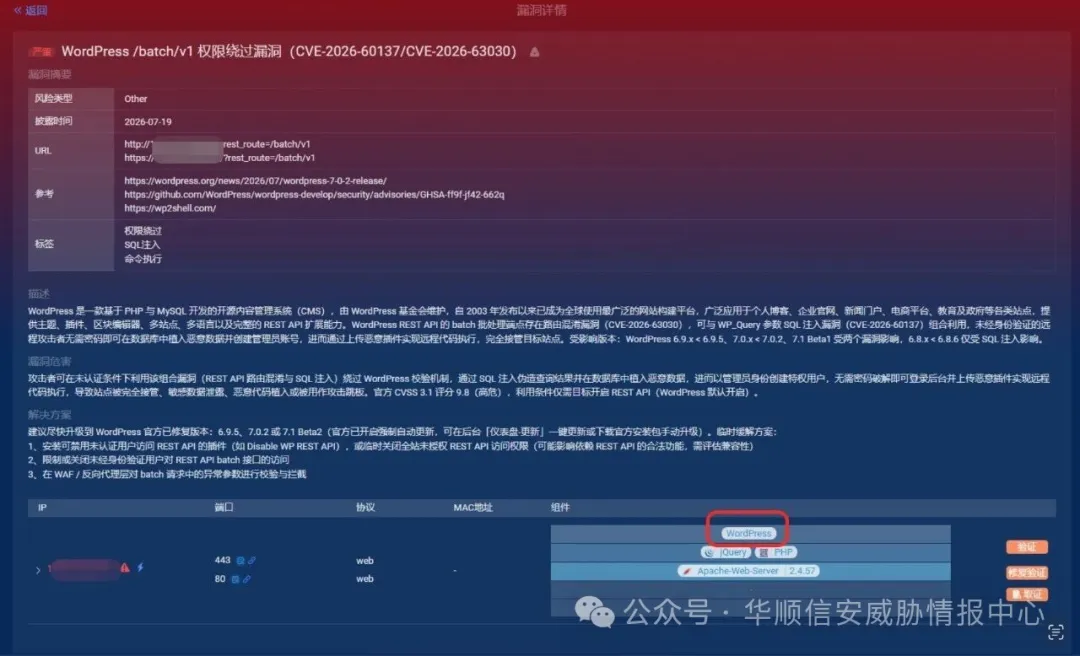Open the link icon beside port 80

coord(247,580)
